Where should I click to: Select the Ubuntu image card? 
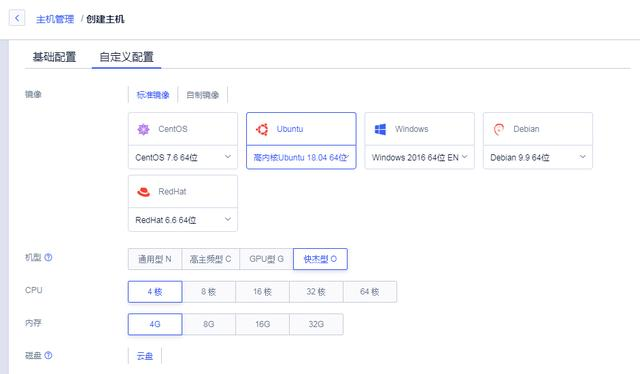coord(301,129)
